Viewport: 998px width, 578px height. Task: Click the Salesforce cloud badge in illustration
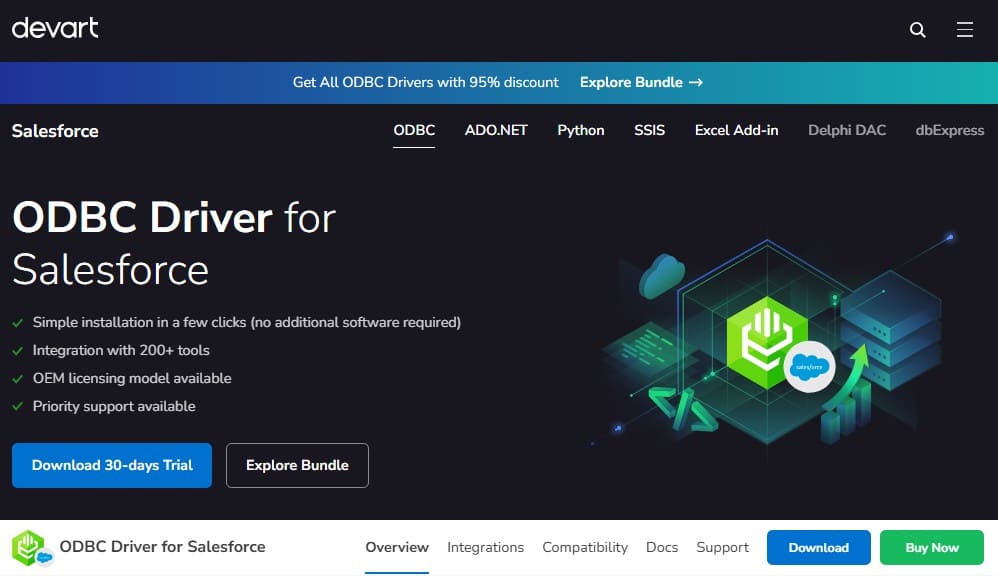coord(809,369)
